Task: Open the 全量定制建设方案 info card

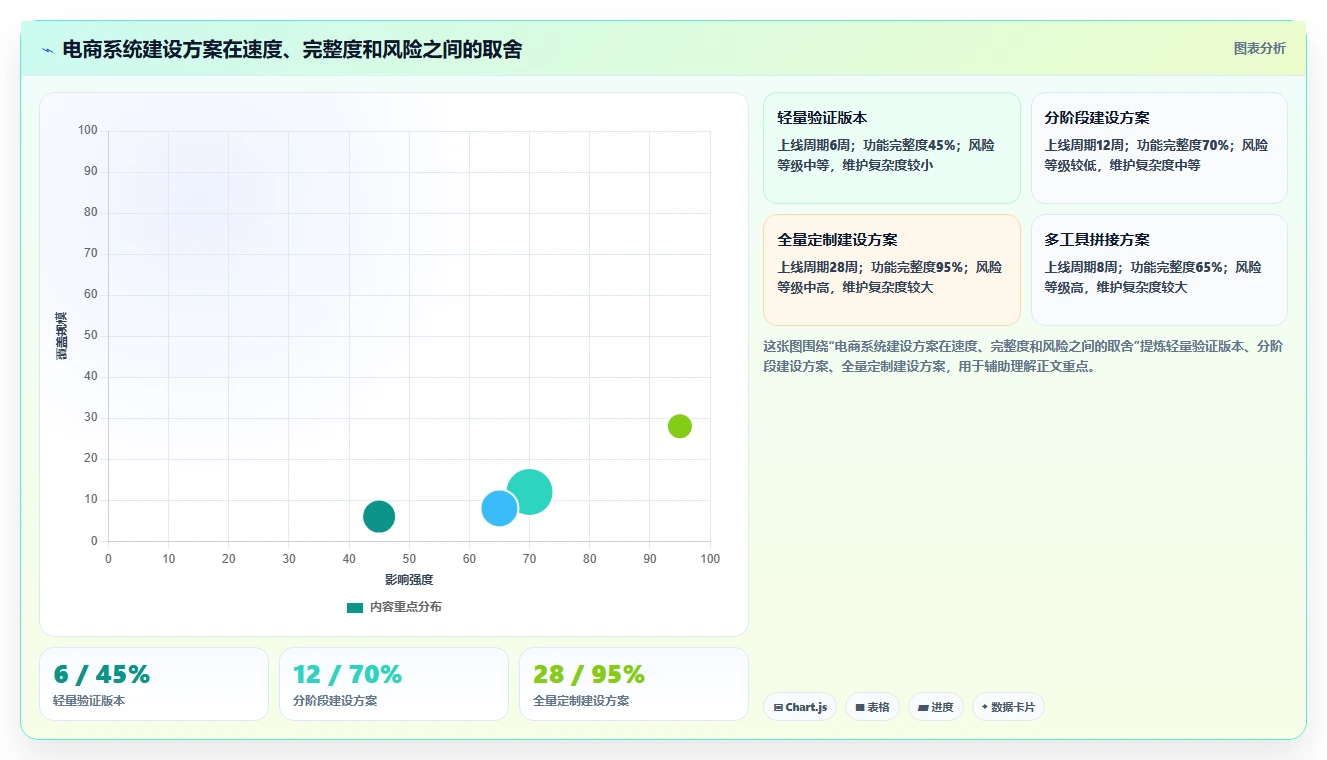Action: [892, 270]
